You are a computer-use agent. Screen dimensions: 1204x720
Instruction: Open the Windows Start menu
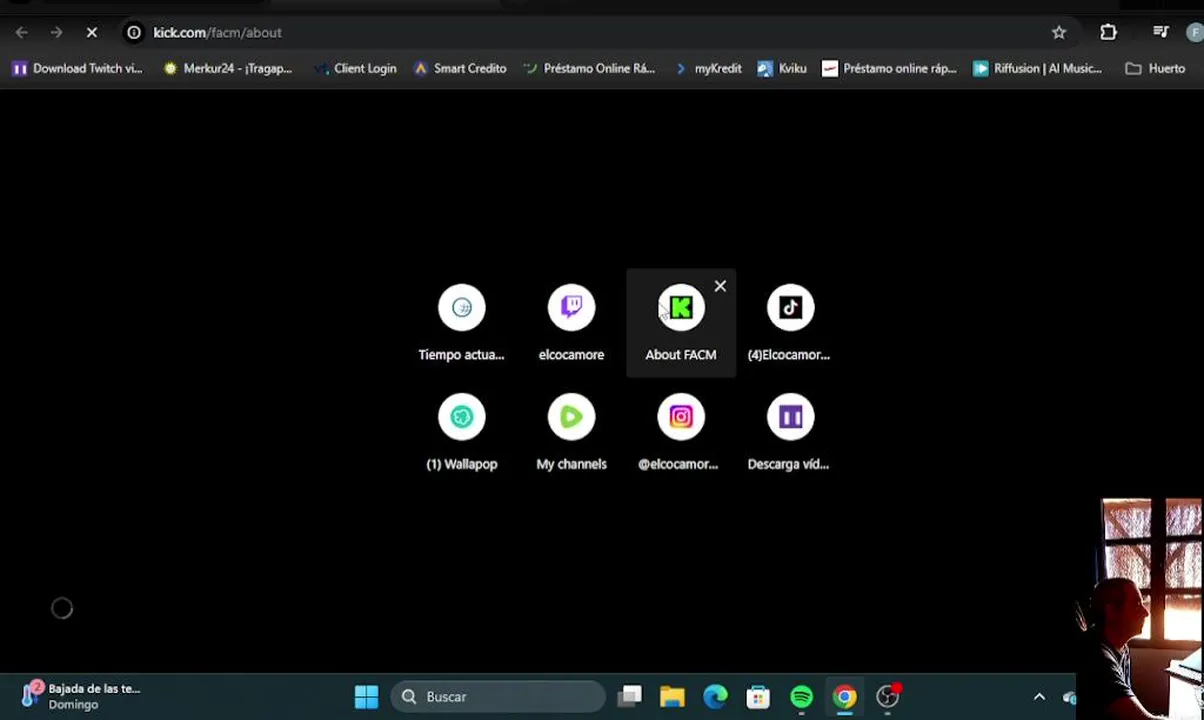[x=366, y=697]
